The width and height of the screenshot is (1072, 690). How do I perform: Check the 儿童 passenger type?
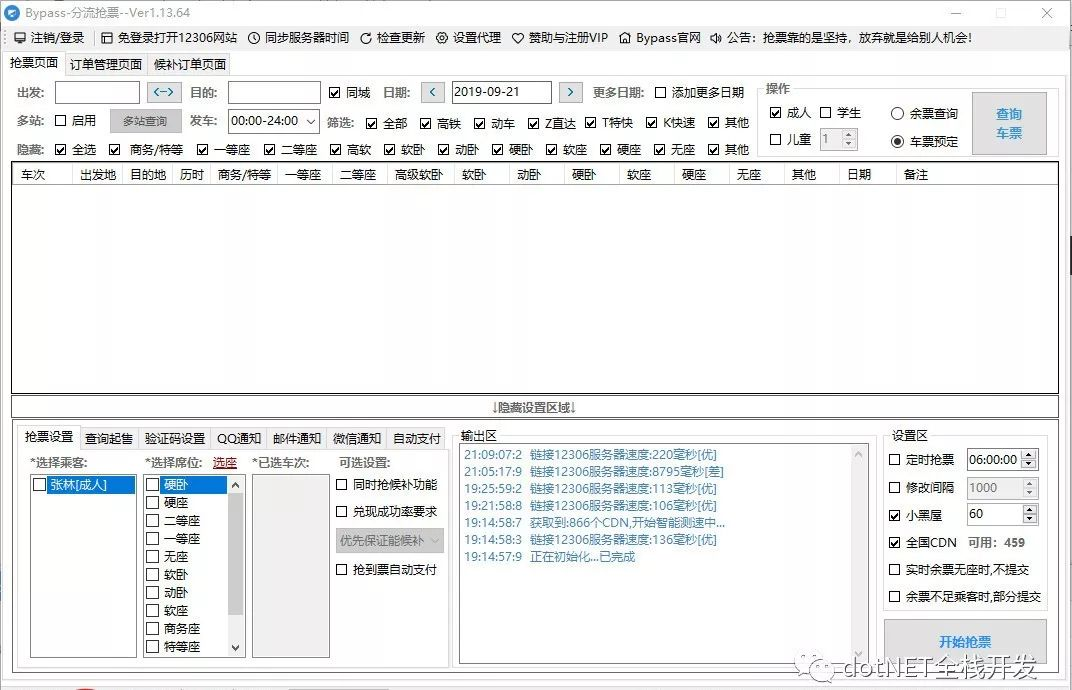point(775,140)
